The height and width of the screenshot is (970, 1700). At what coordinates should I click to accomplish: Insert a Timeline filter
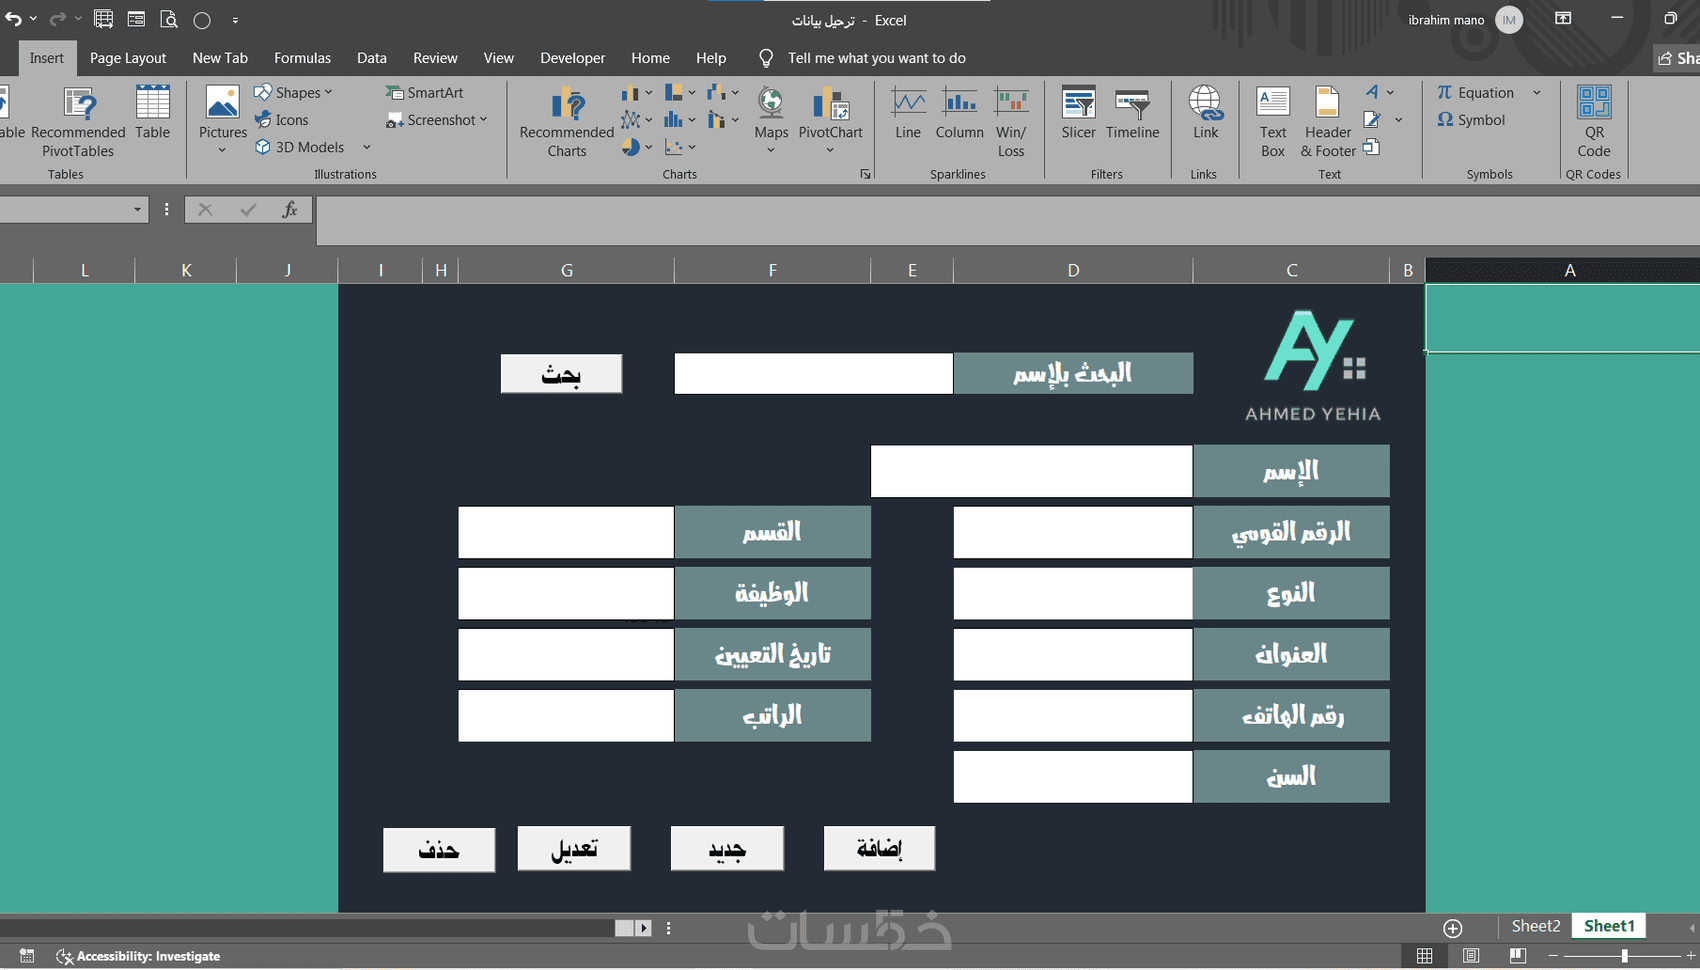coord(1133,113)
